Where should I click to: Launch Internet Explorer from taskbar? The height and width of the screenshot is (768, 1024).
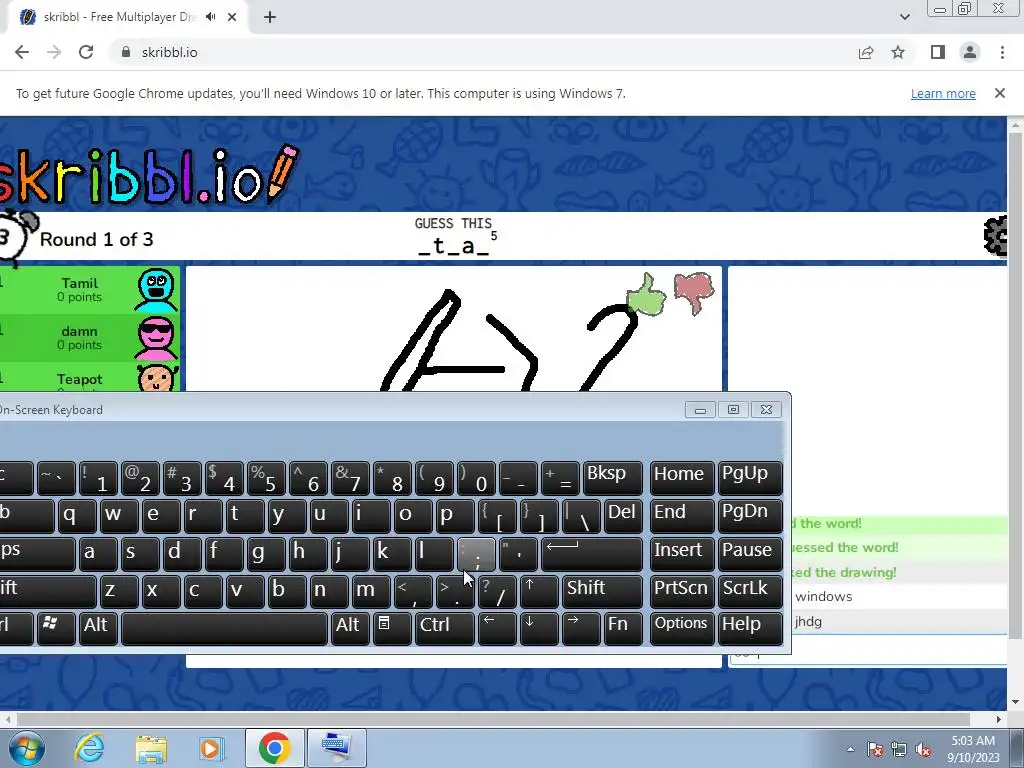click(x=89, y=748)
